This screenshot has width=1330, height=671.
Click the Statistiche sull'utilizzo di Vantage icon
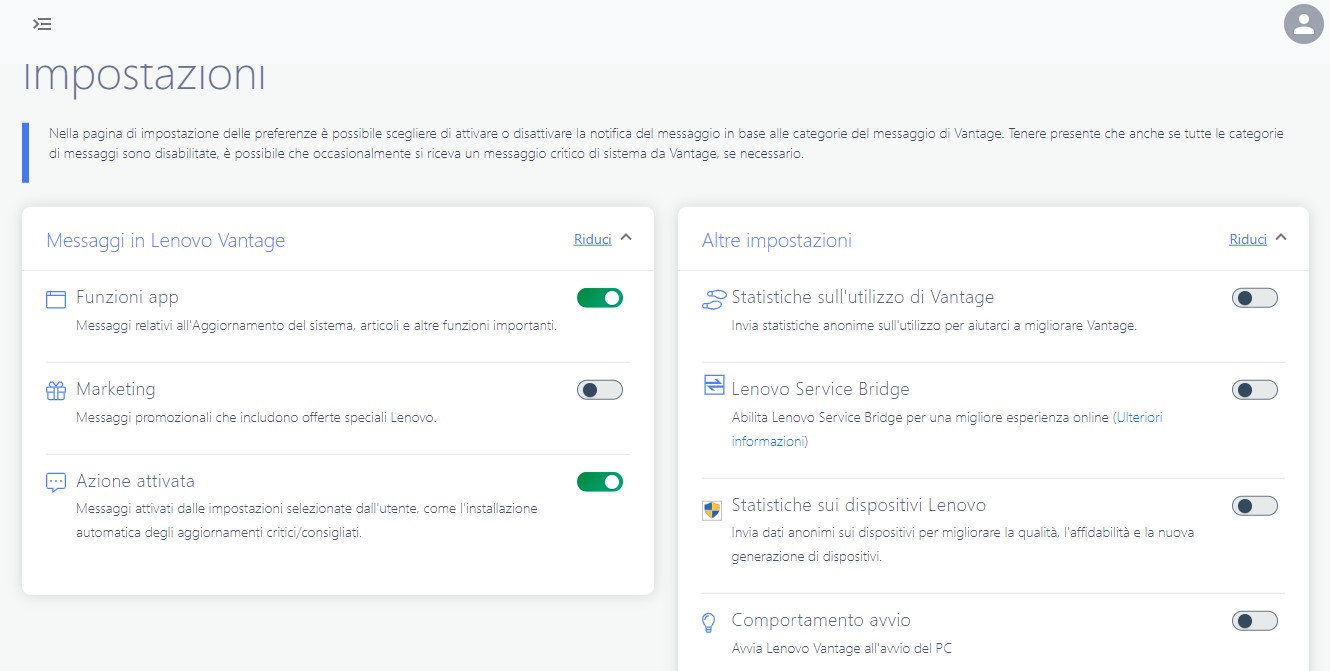coord(713,298)
